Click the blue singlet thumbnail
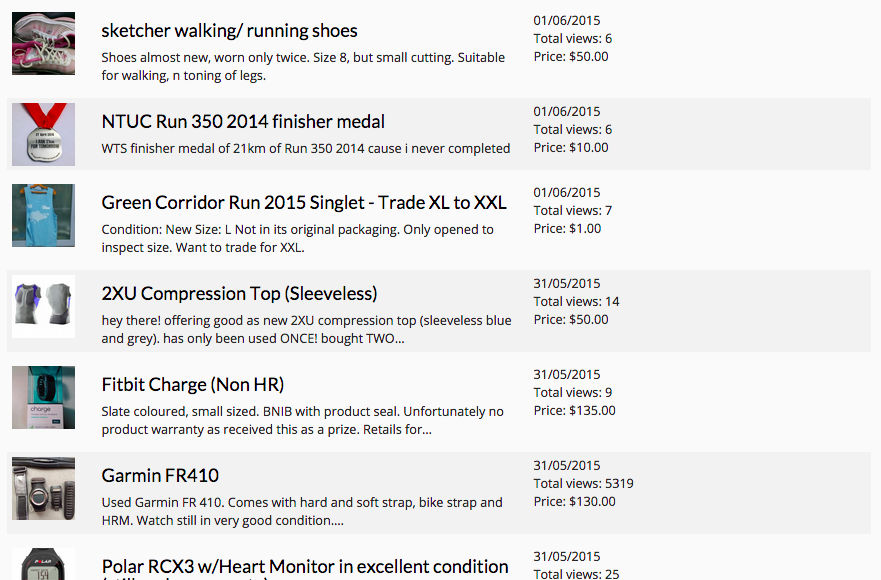This screenshot has height=580, width=881. tap(43, 215)
